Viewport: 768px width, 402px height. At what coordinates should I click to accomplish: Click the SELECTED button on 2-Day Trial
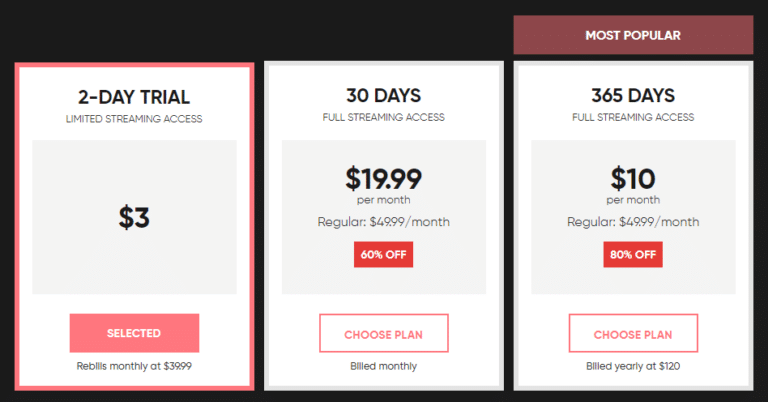coord(134,333)
